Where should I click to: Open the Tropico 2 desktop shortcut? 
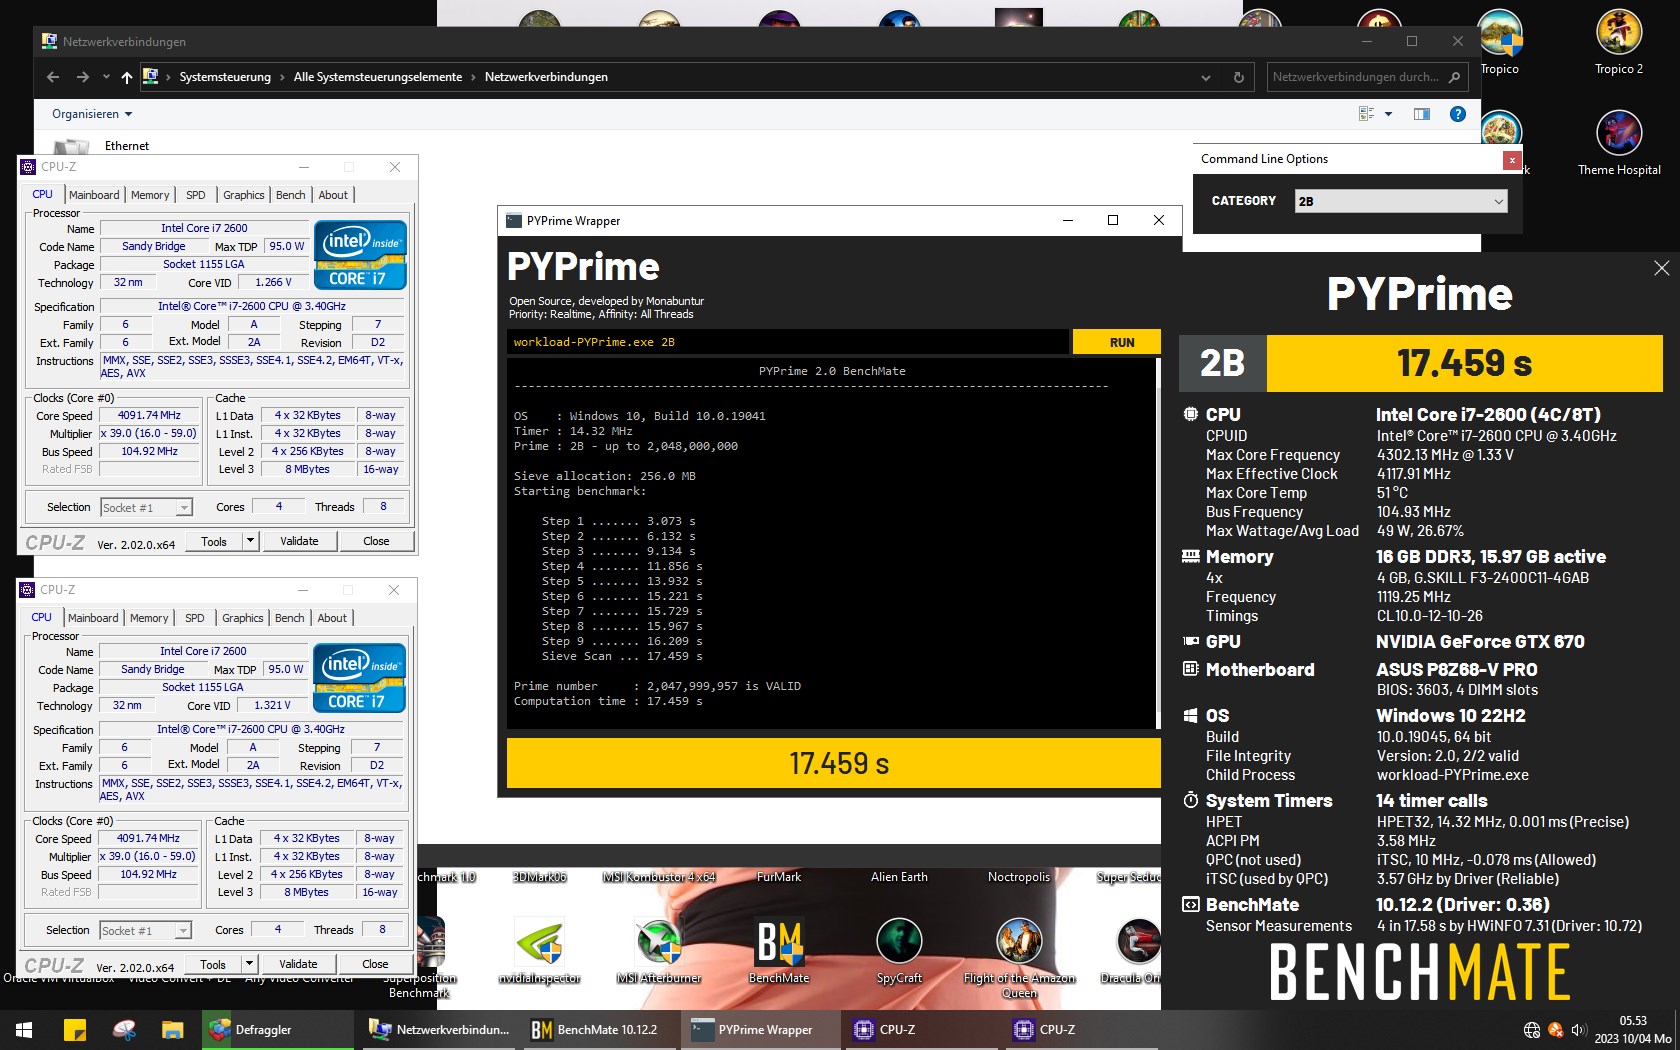[x=1618, y=42]
